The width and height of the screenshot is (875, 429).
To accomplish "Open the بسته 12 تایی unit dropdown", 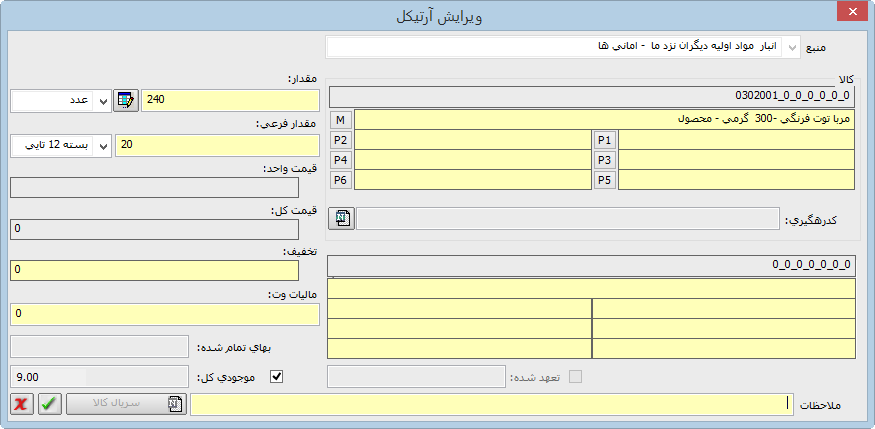I will (x=102, y=146).
